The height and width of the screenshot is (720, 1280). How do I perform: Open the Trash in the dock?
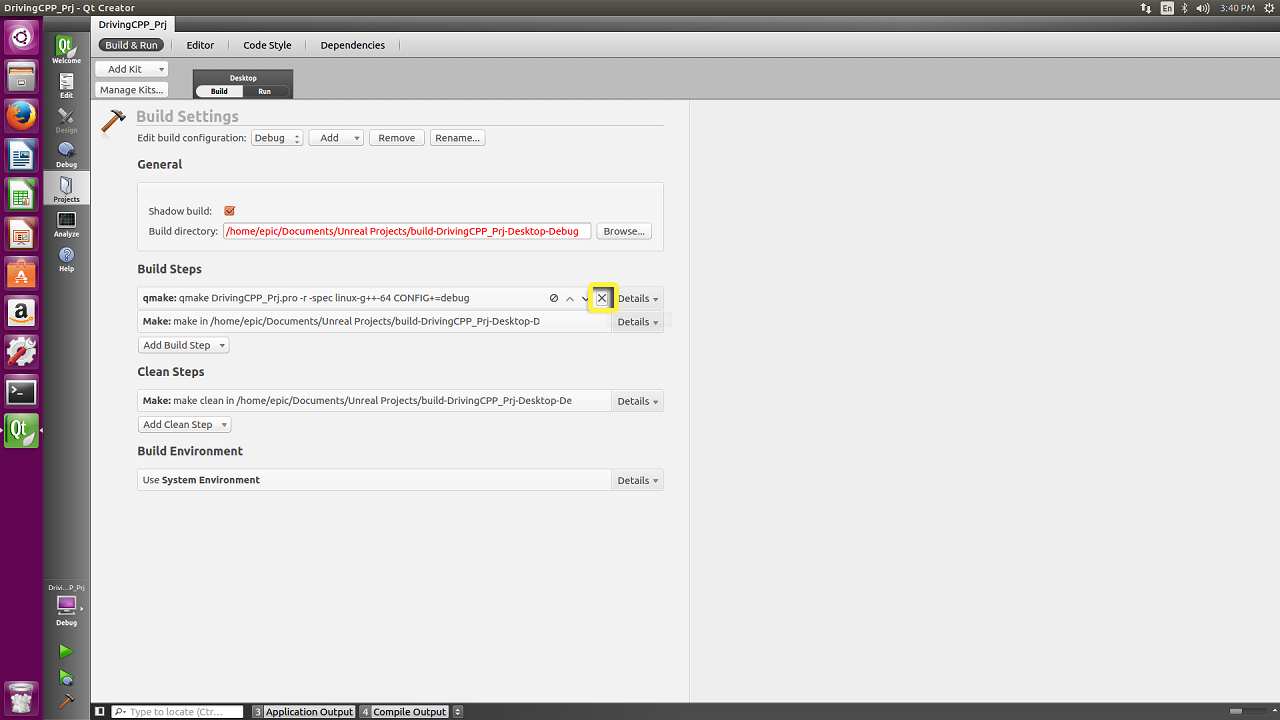tap(21, 697)
